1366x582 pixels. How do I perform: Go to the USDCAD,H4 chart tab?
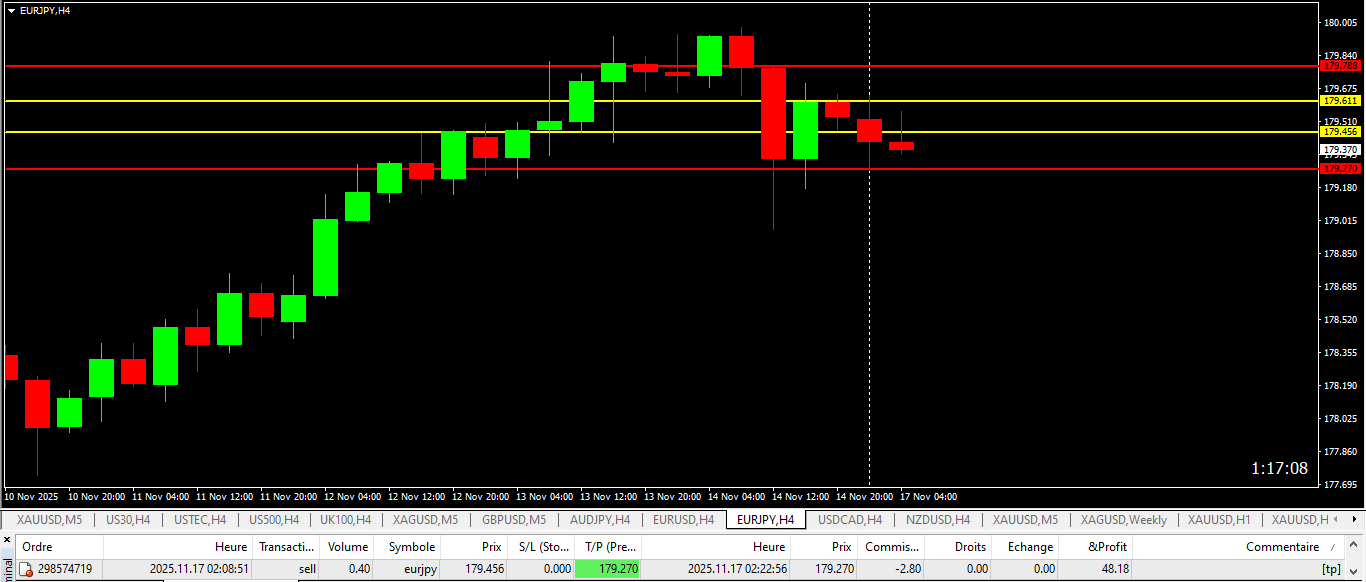850,520
